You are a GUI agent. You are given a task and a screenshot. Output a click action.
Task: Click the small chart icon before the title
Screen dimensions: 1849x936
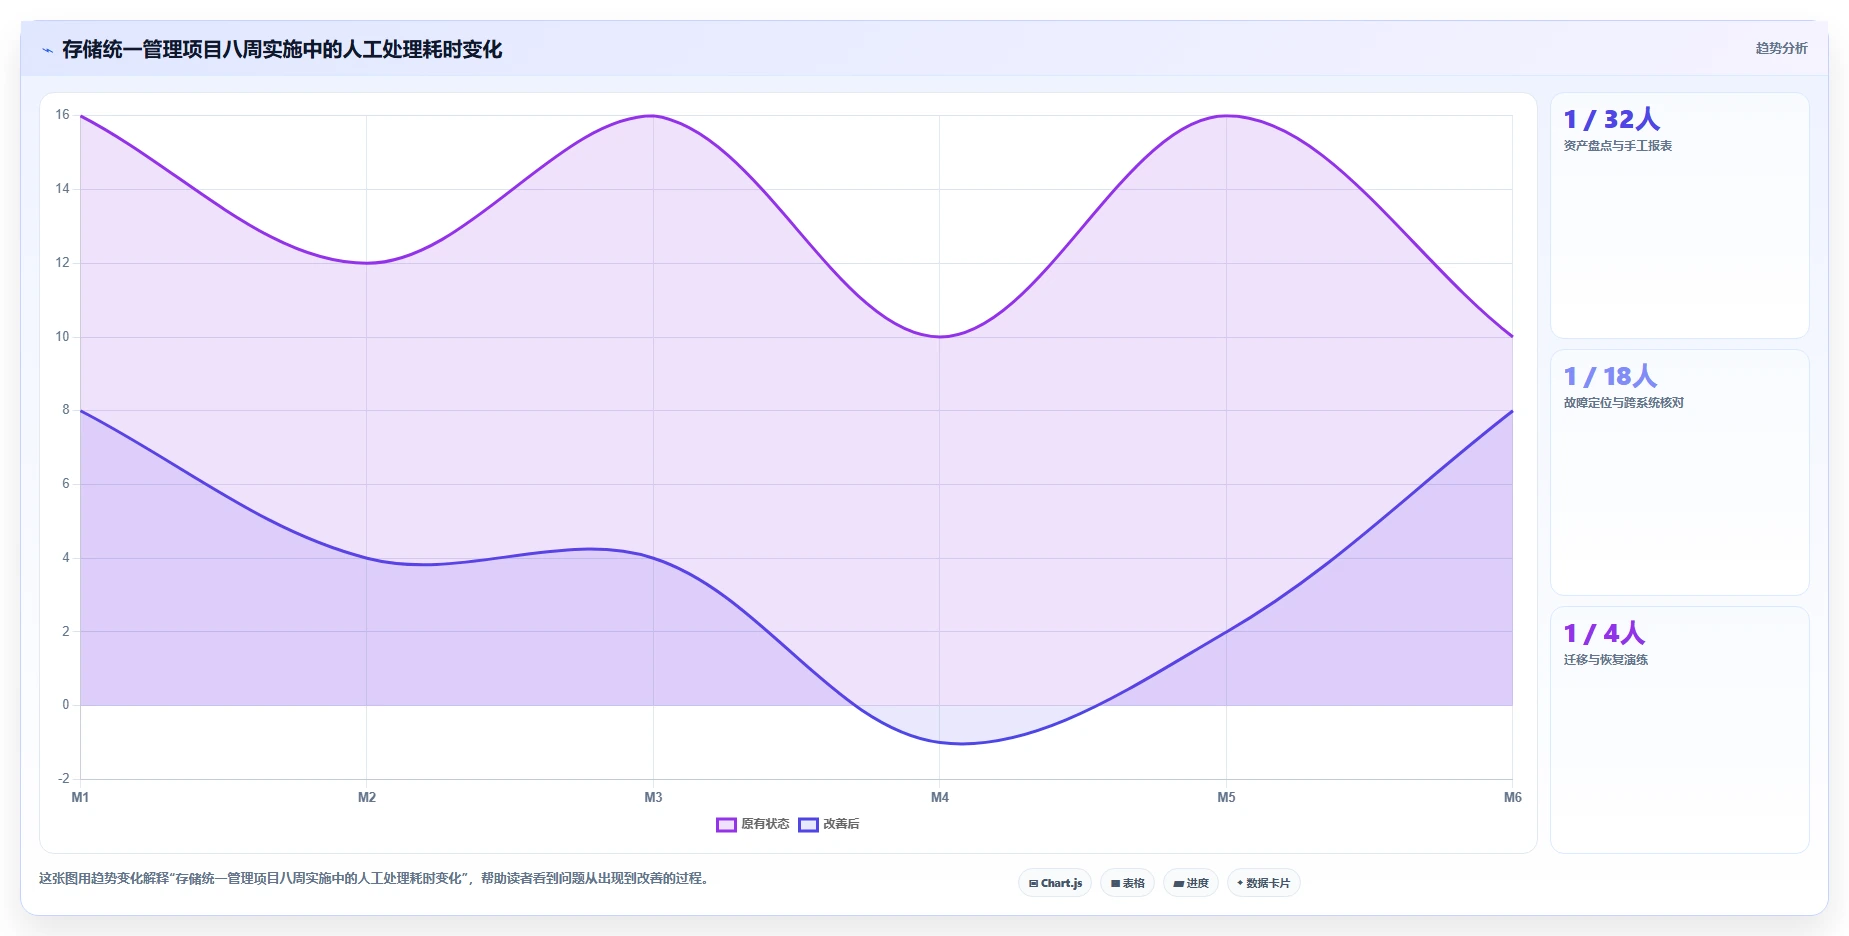pos(47,50)
